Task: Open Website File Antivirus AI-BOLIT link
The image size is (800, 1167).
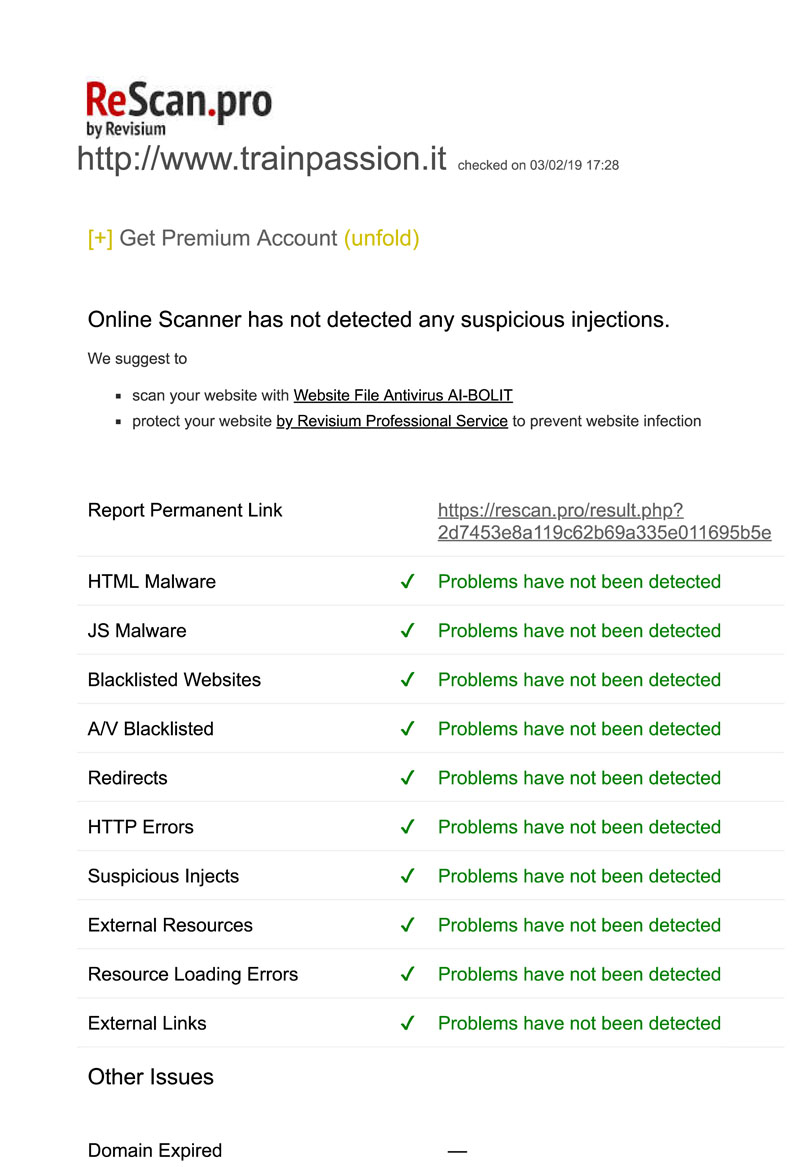Action: coord(403,395)
